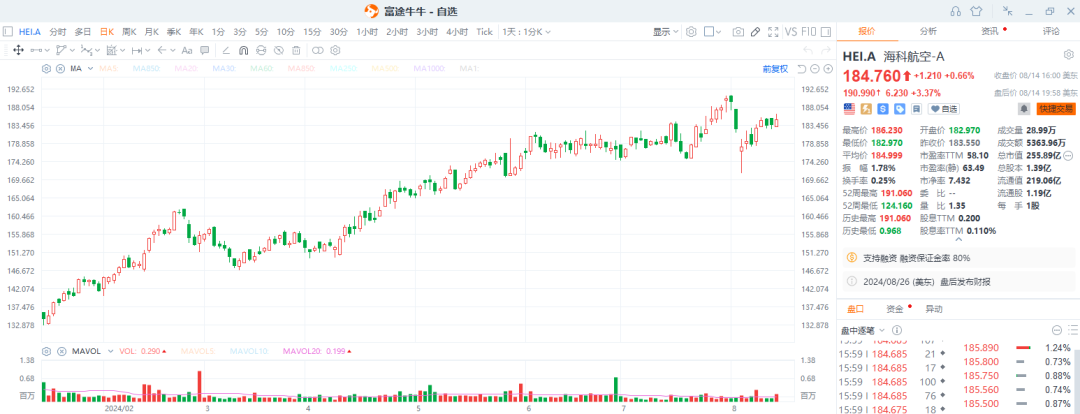Click info icon beside 盘中逐笔

897,330
